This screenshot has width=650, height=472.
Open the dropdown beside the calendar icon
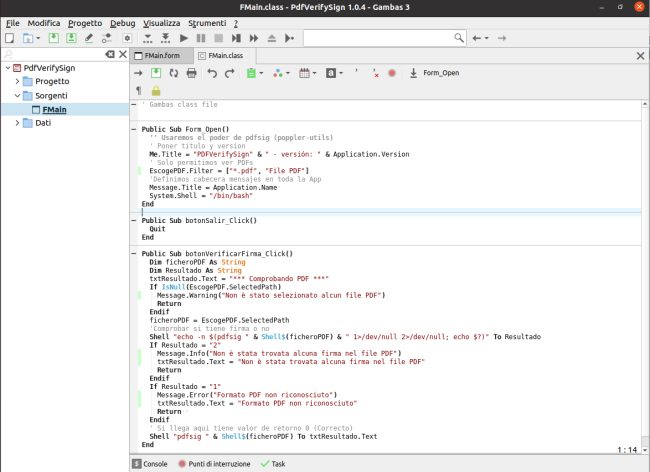click(x=314, y=73)
